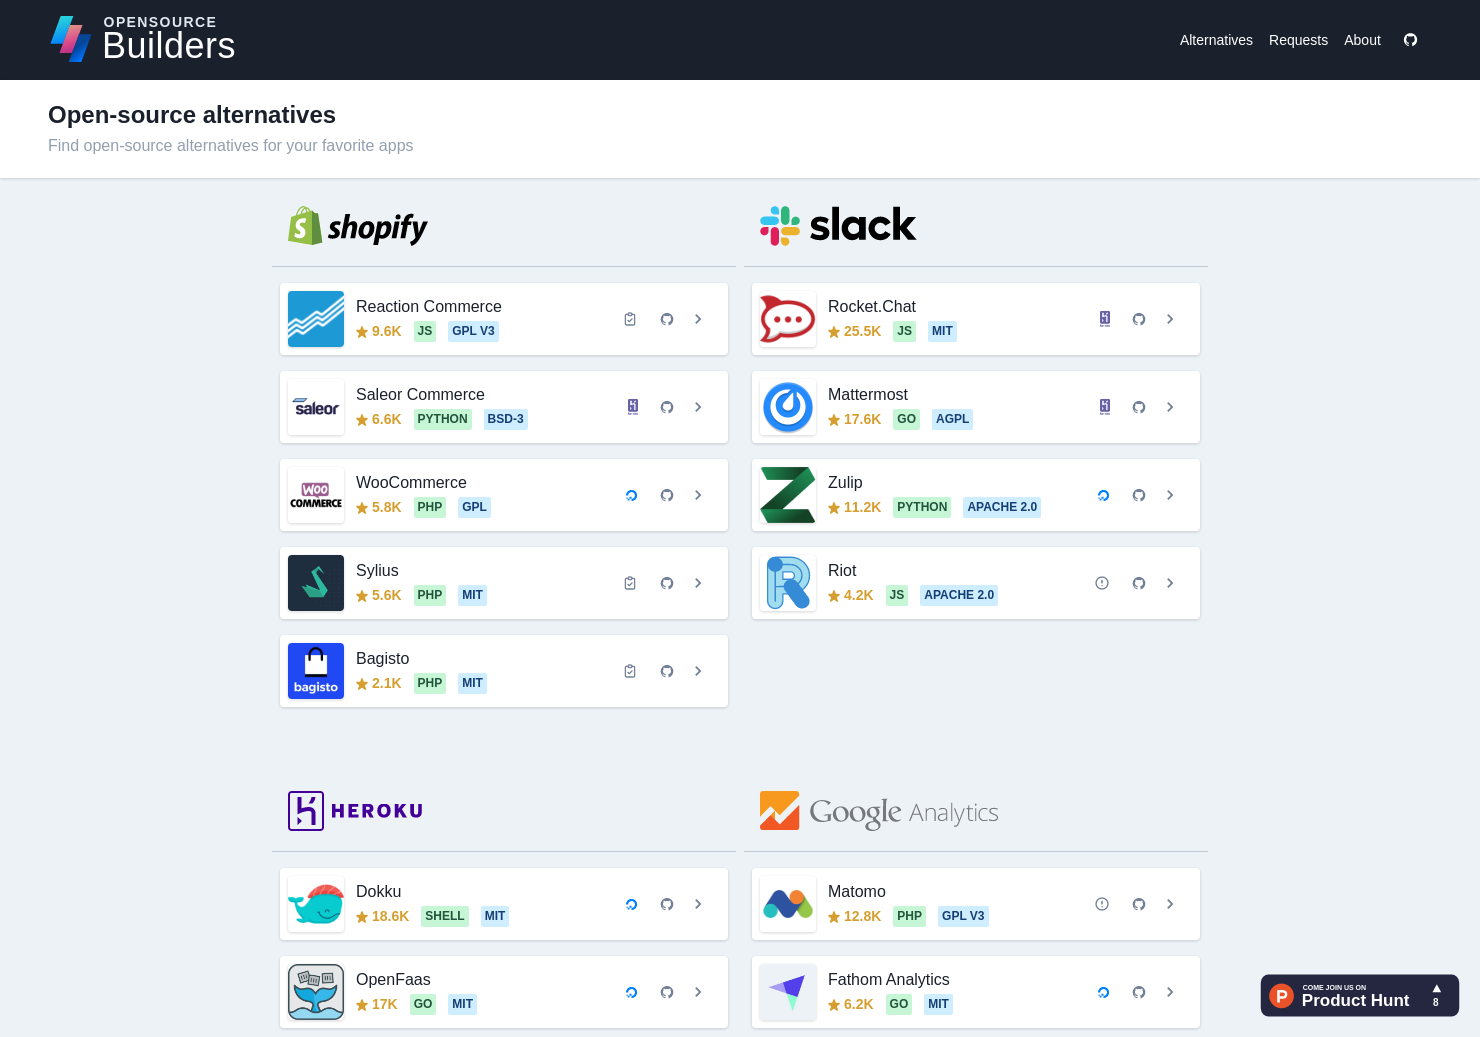Click the Mattermost title
Screen dimensions: 1480x1037
tap(868, 394)
